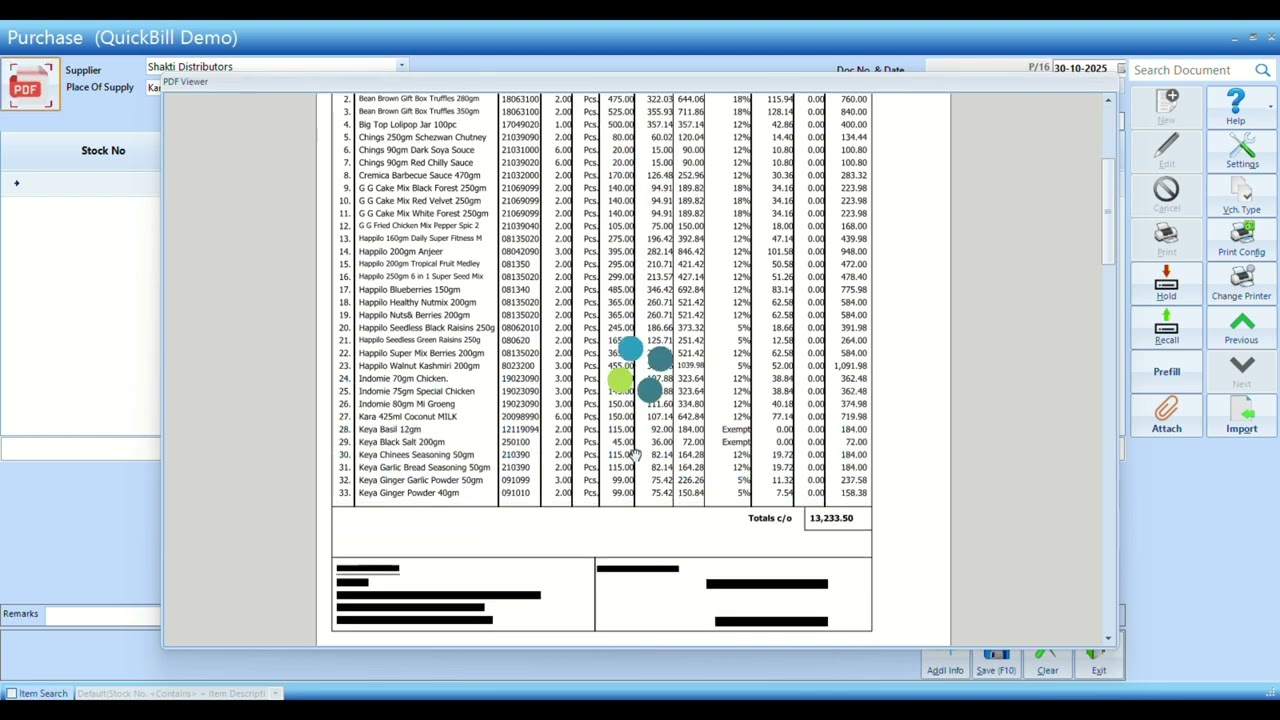Click the 'Keya Chinees Seasoning 50gm' row
Image resolution: width=1280 pixels, height=720 pixels.
click(x=604, y=455)
